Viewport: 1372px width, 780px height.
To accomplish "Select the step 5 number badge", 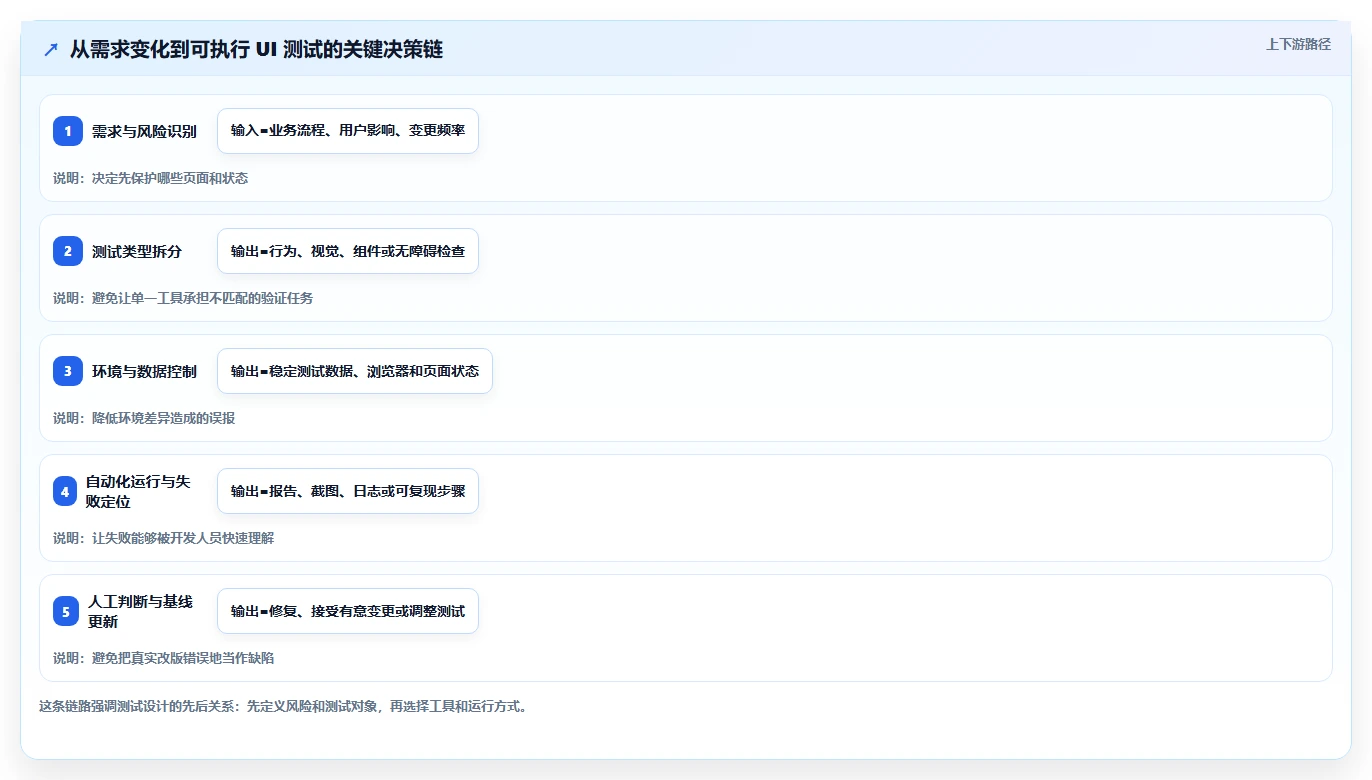I will pos(66,611).
